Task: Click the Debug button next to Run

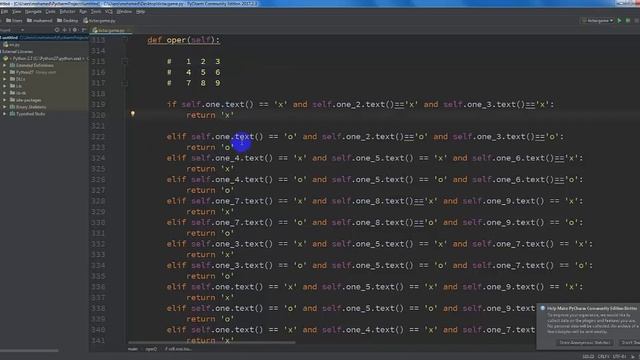Action: (x=628, y=20)
